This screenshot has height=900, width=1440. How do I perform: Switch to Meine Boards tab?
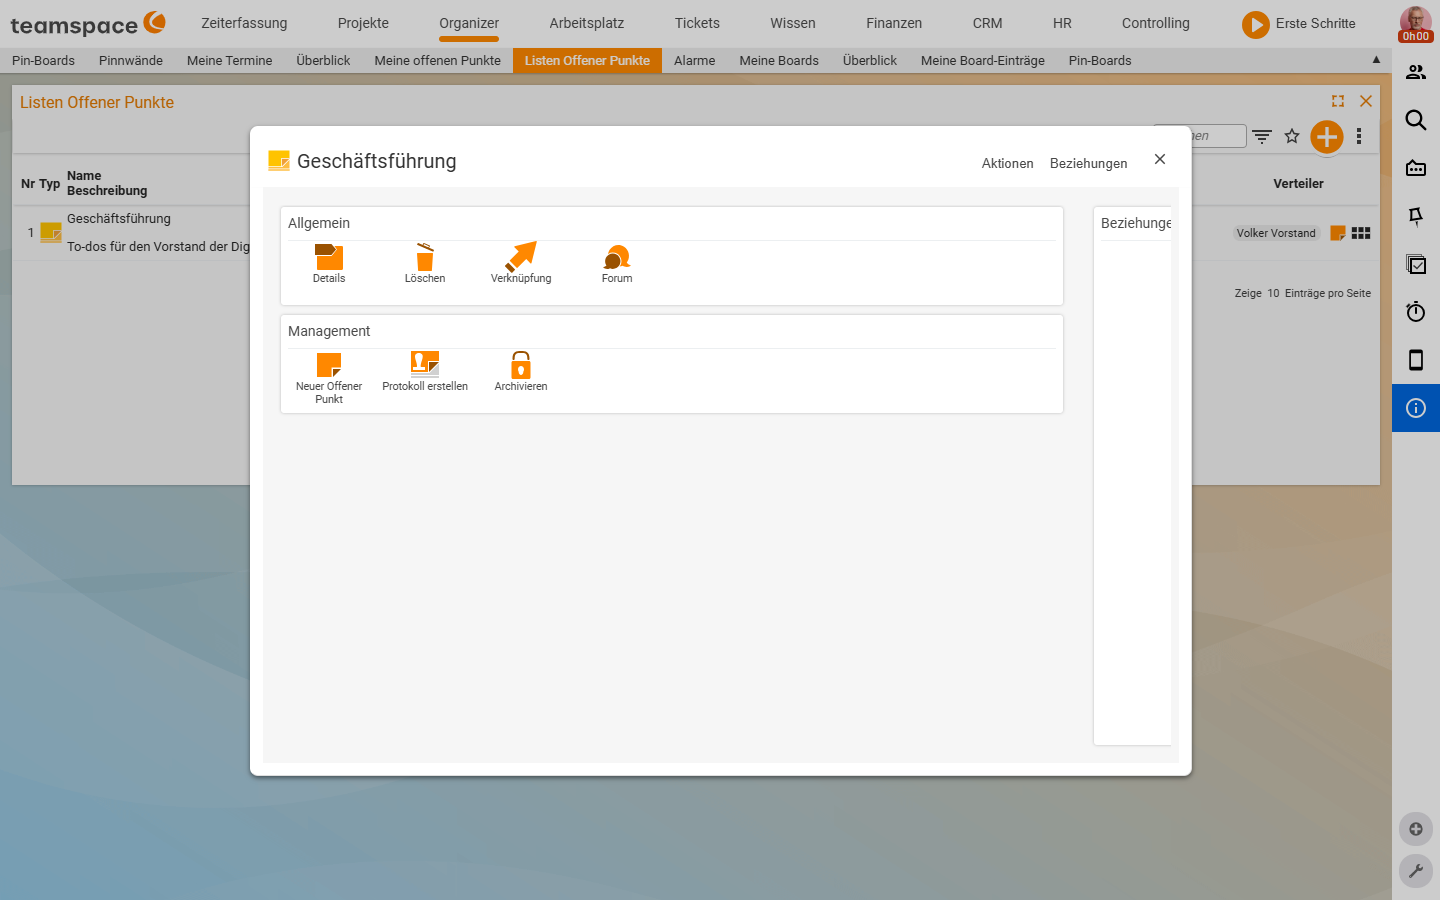point(779,60)
